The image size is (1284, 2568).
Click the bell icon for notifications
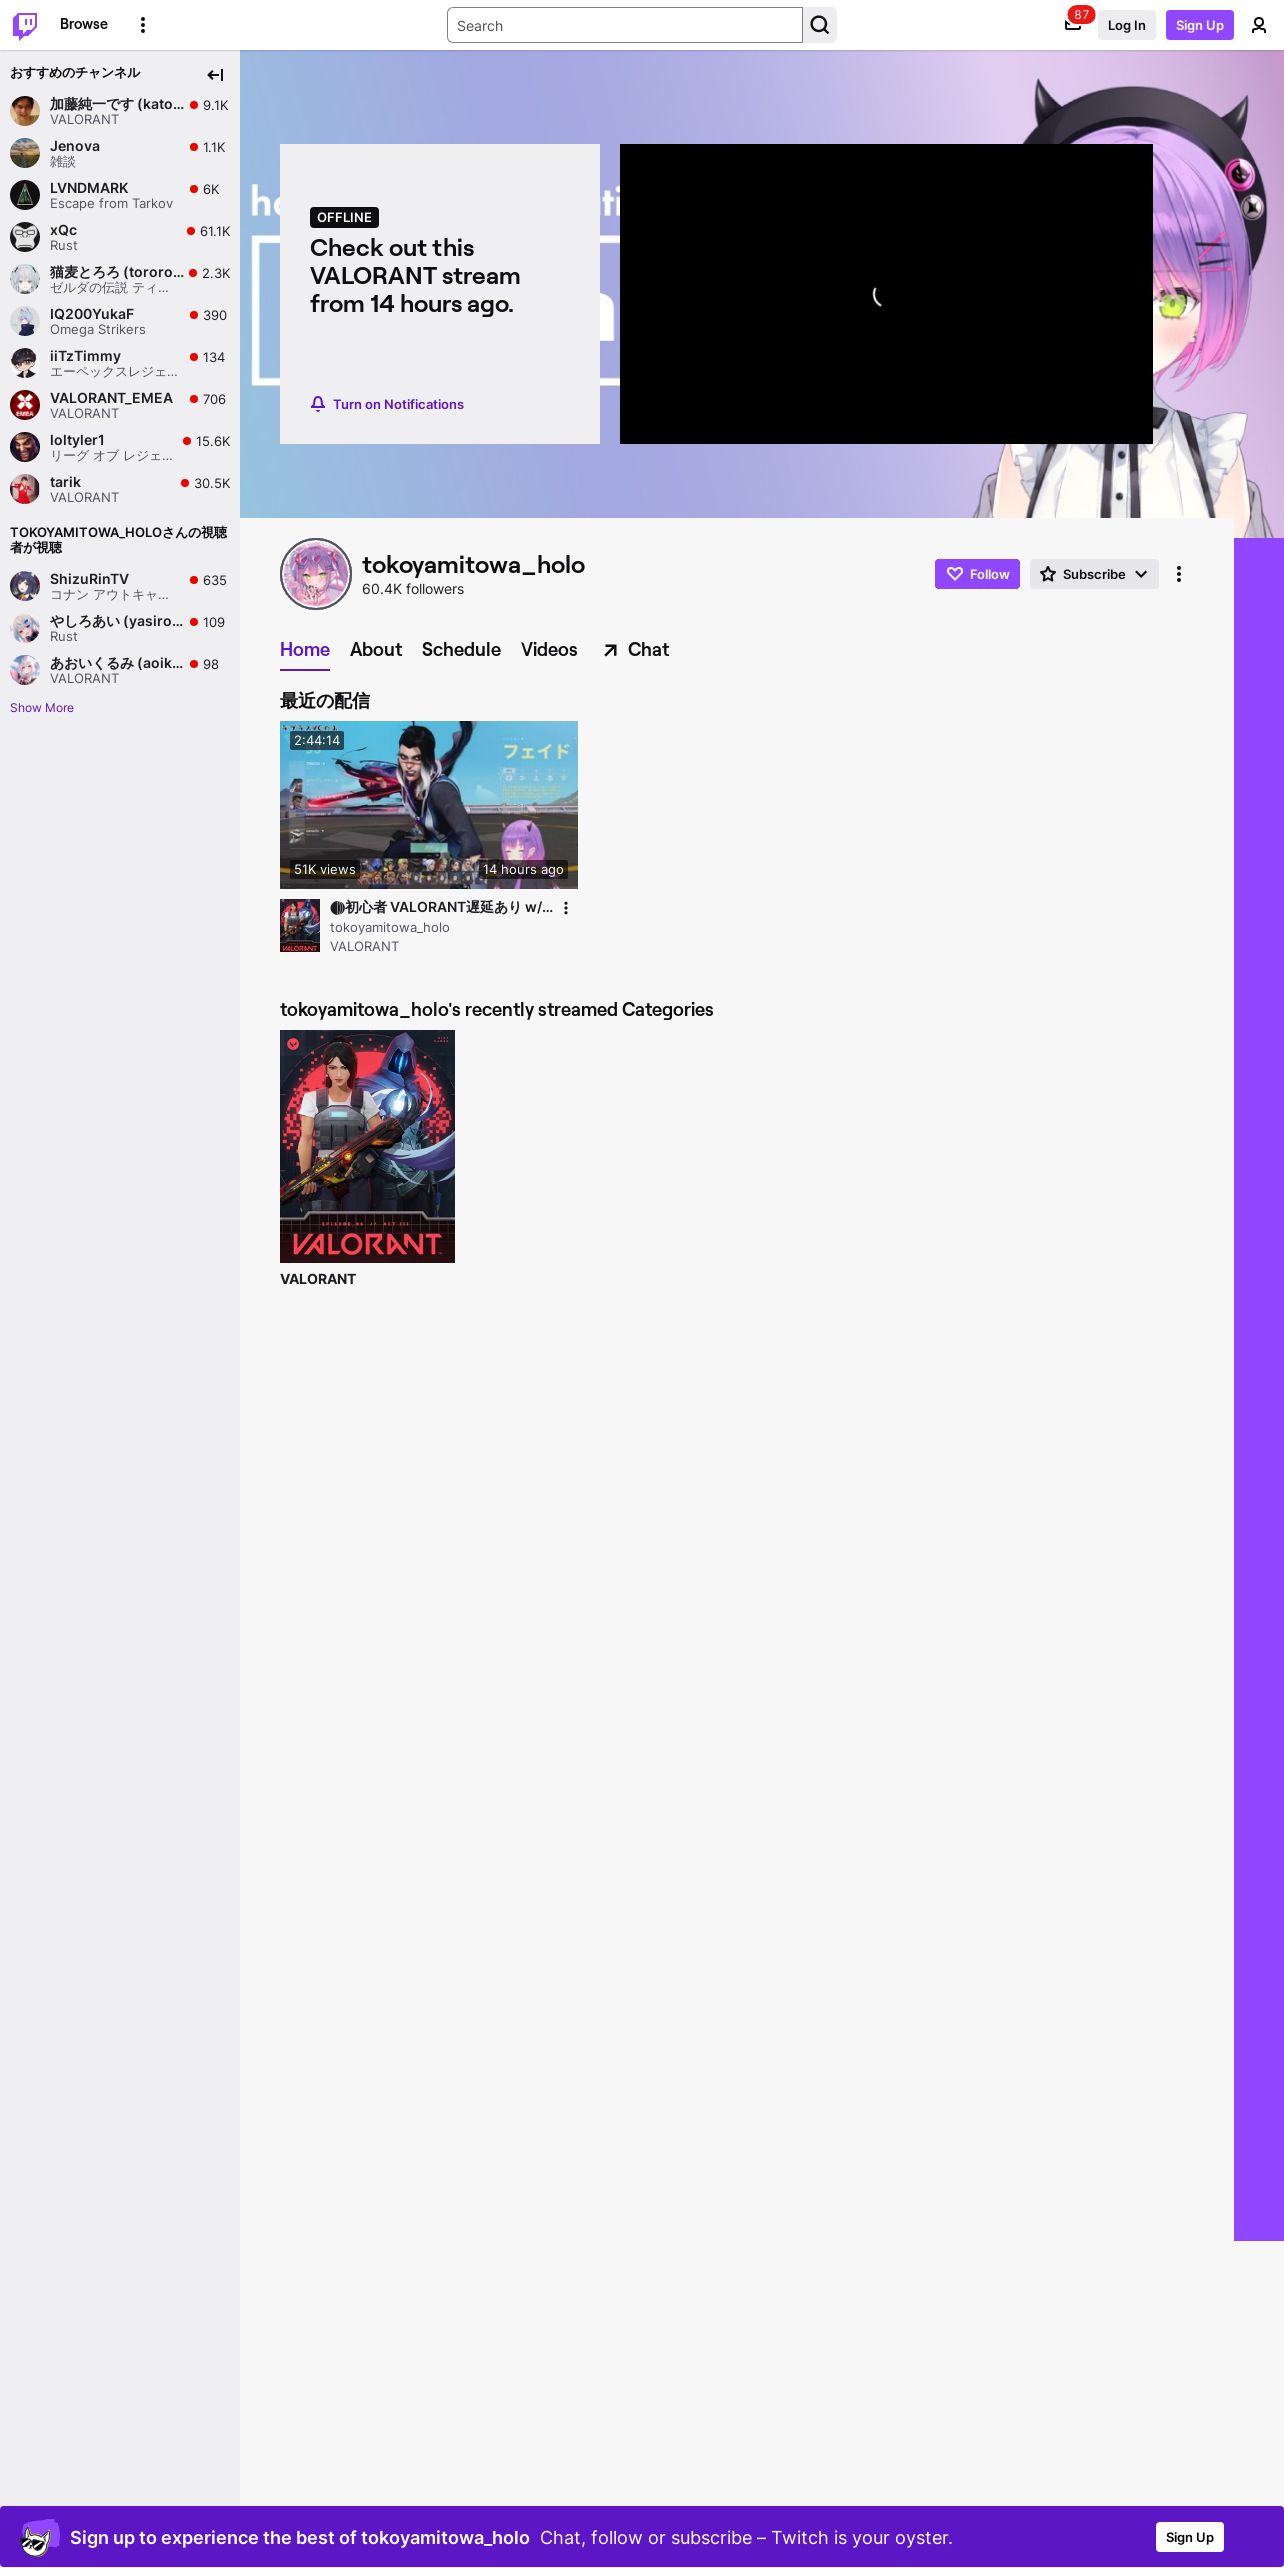318,404
